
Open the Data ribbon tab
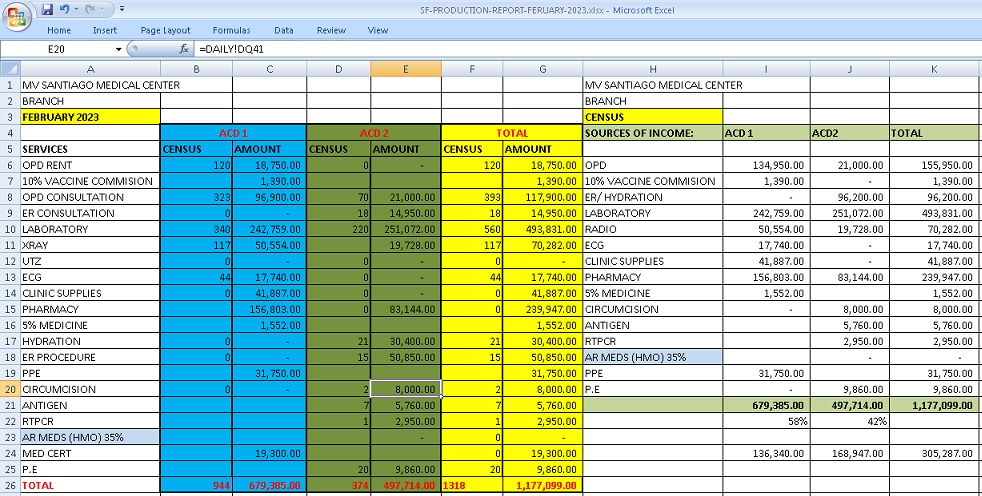coord(284,30)
